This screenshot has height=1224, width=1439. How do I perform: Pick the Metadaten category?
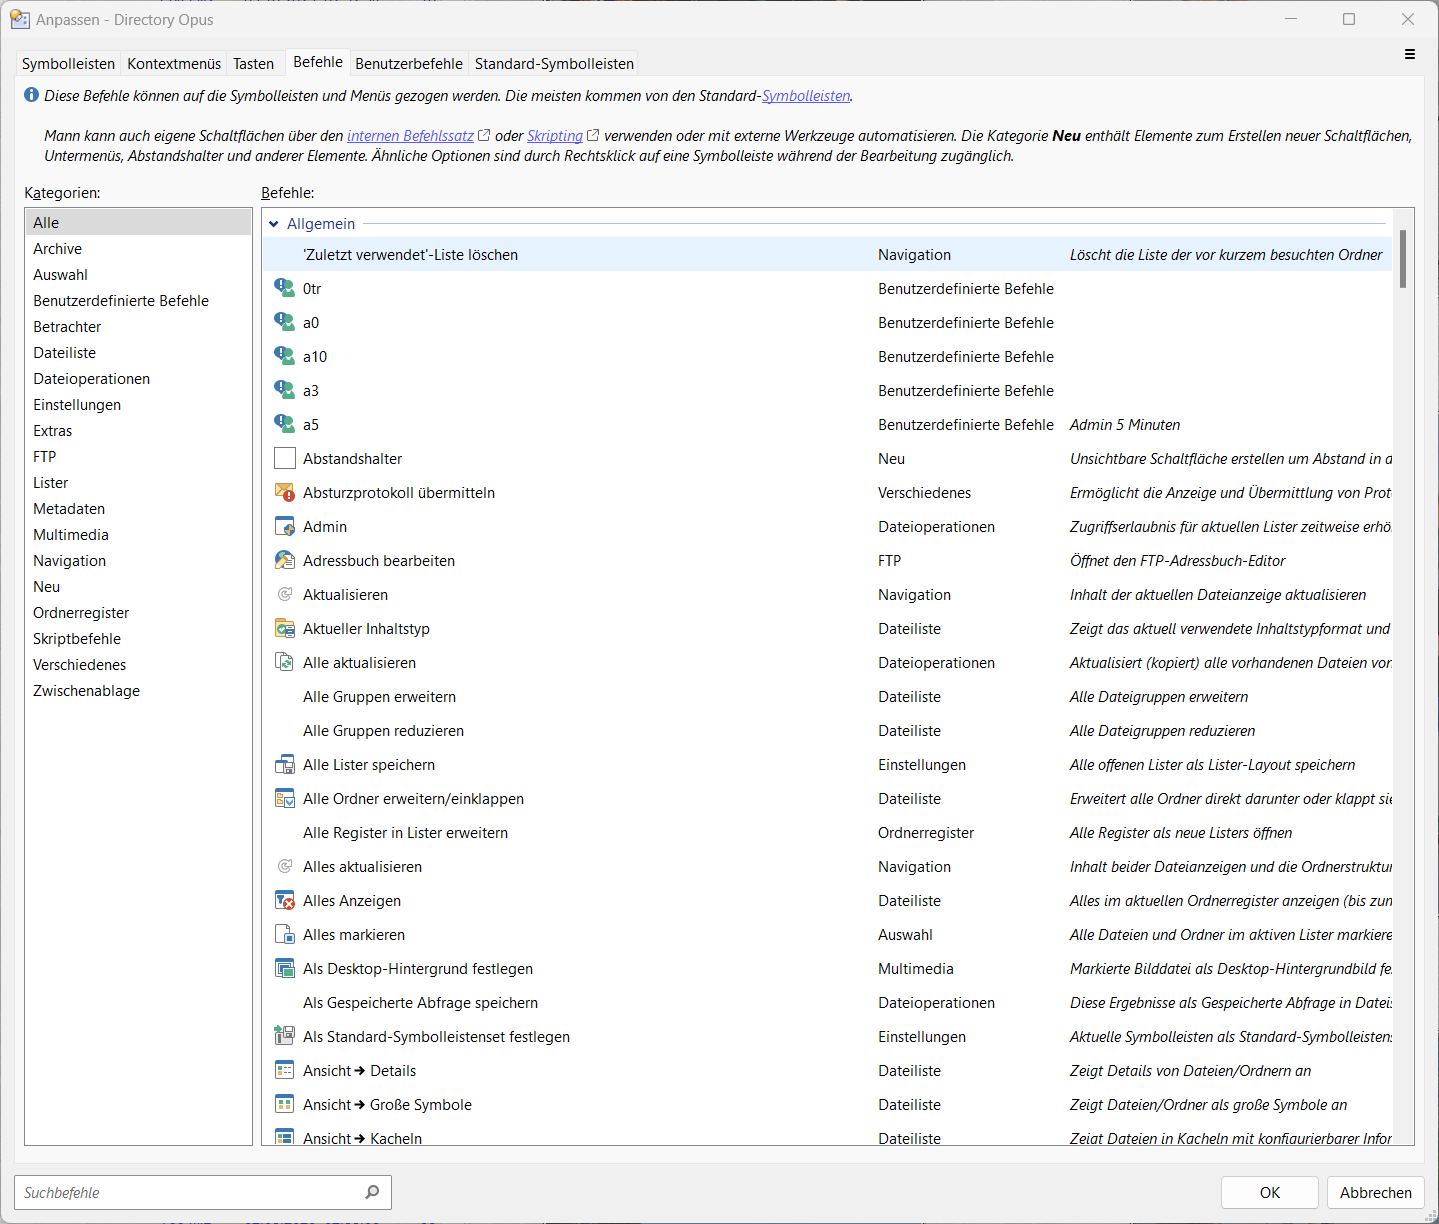coord(138,508)
